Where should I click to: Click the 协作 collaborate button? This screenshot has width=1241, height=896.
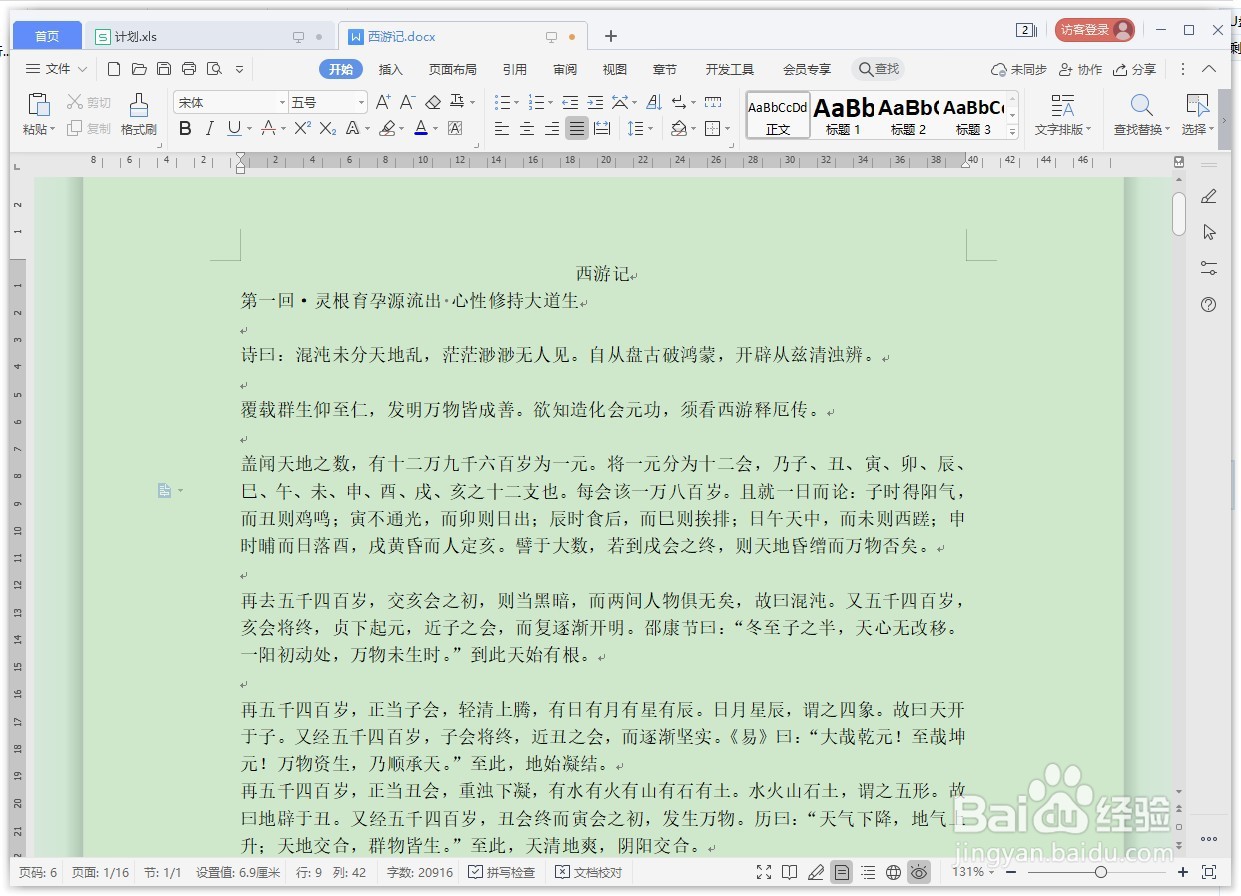[x=1080, y=69]
